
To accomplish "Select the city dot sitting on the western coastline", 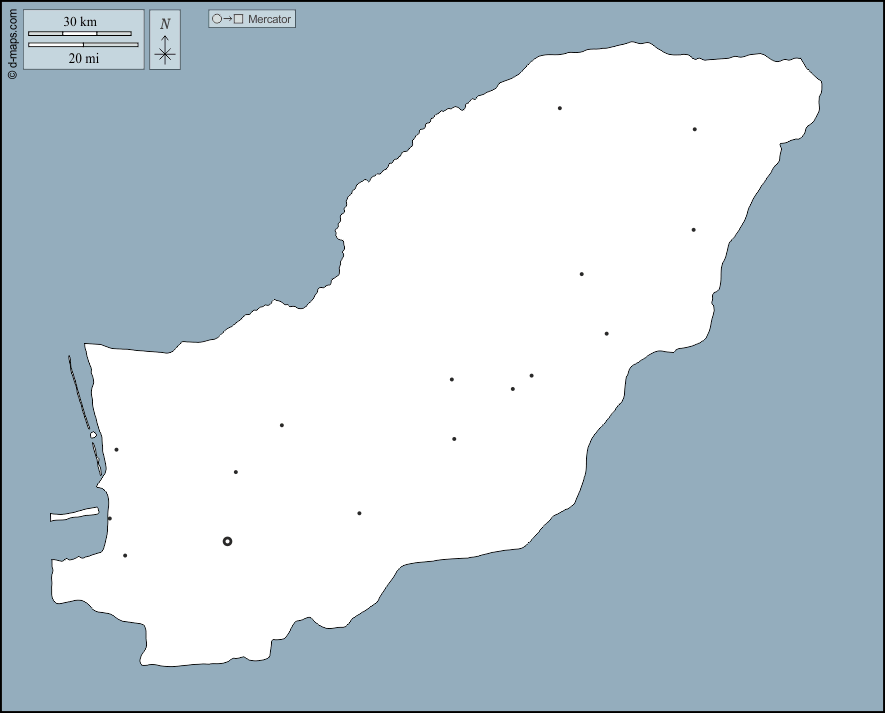I will point(110,518).
